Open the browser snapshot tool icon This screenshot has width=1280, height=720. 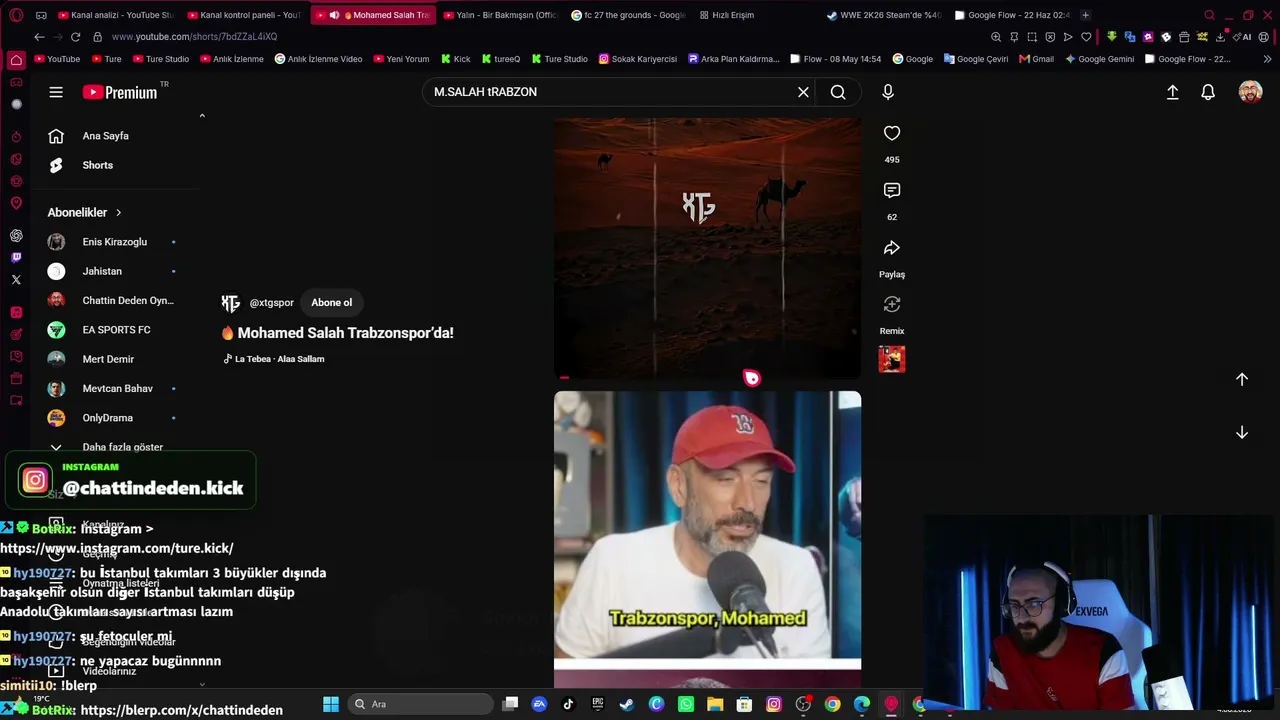(x=1032, y=37)
